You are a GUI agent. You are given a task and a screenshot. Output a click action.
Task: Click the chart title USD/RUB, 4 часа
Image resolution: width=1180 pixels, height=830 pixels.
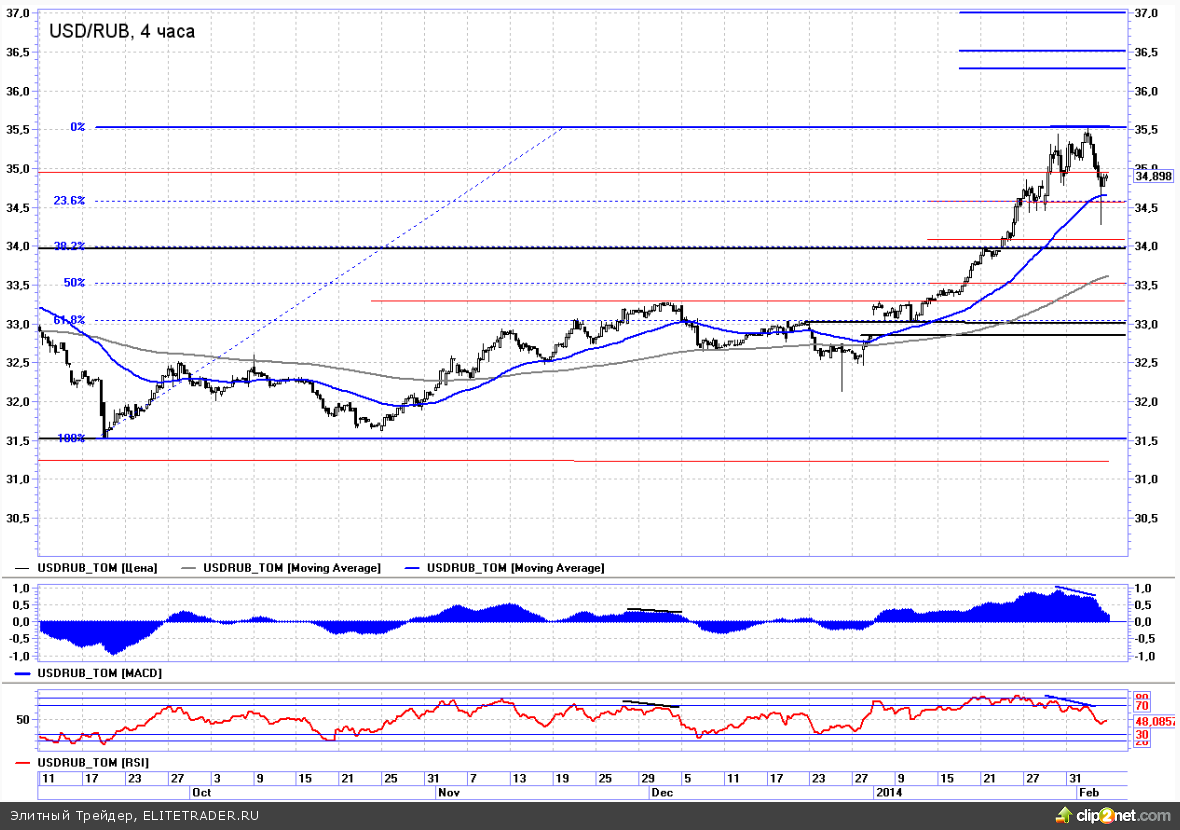coord(122,31)
